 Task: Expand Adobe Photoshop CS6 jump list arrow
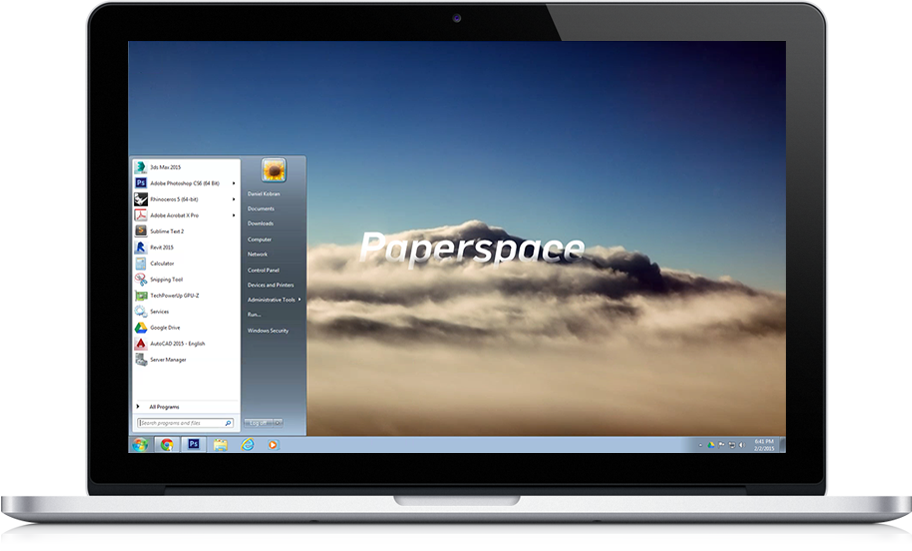pyautogui.click(x=234, y=183)
